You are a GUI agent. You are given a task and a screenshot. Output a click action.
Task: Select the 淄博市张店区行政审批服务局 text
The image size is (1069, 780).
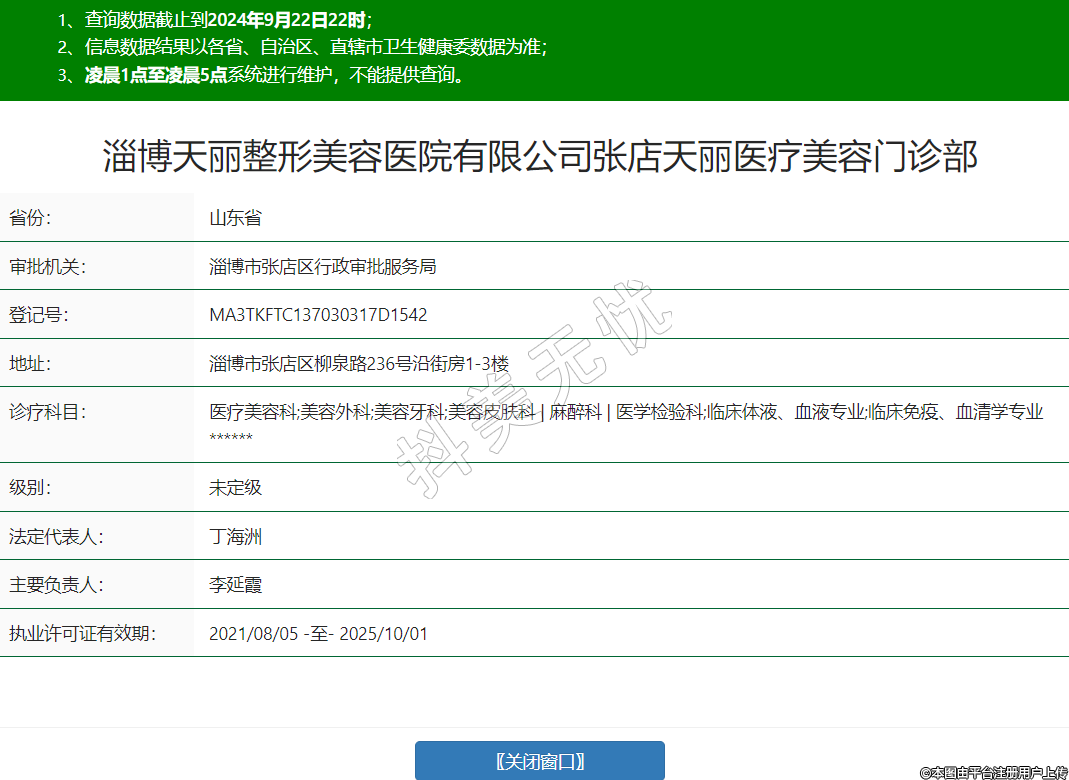322,267
